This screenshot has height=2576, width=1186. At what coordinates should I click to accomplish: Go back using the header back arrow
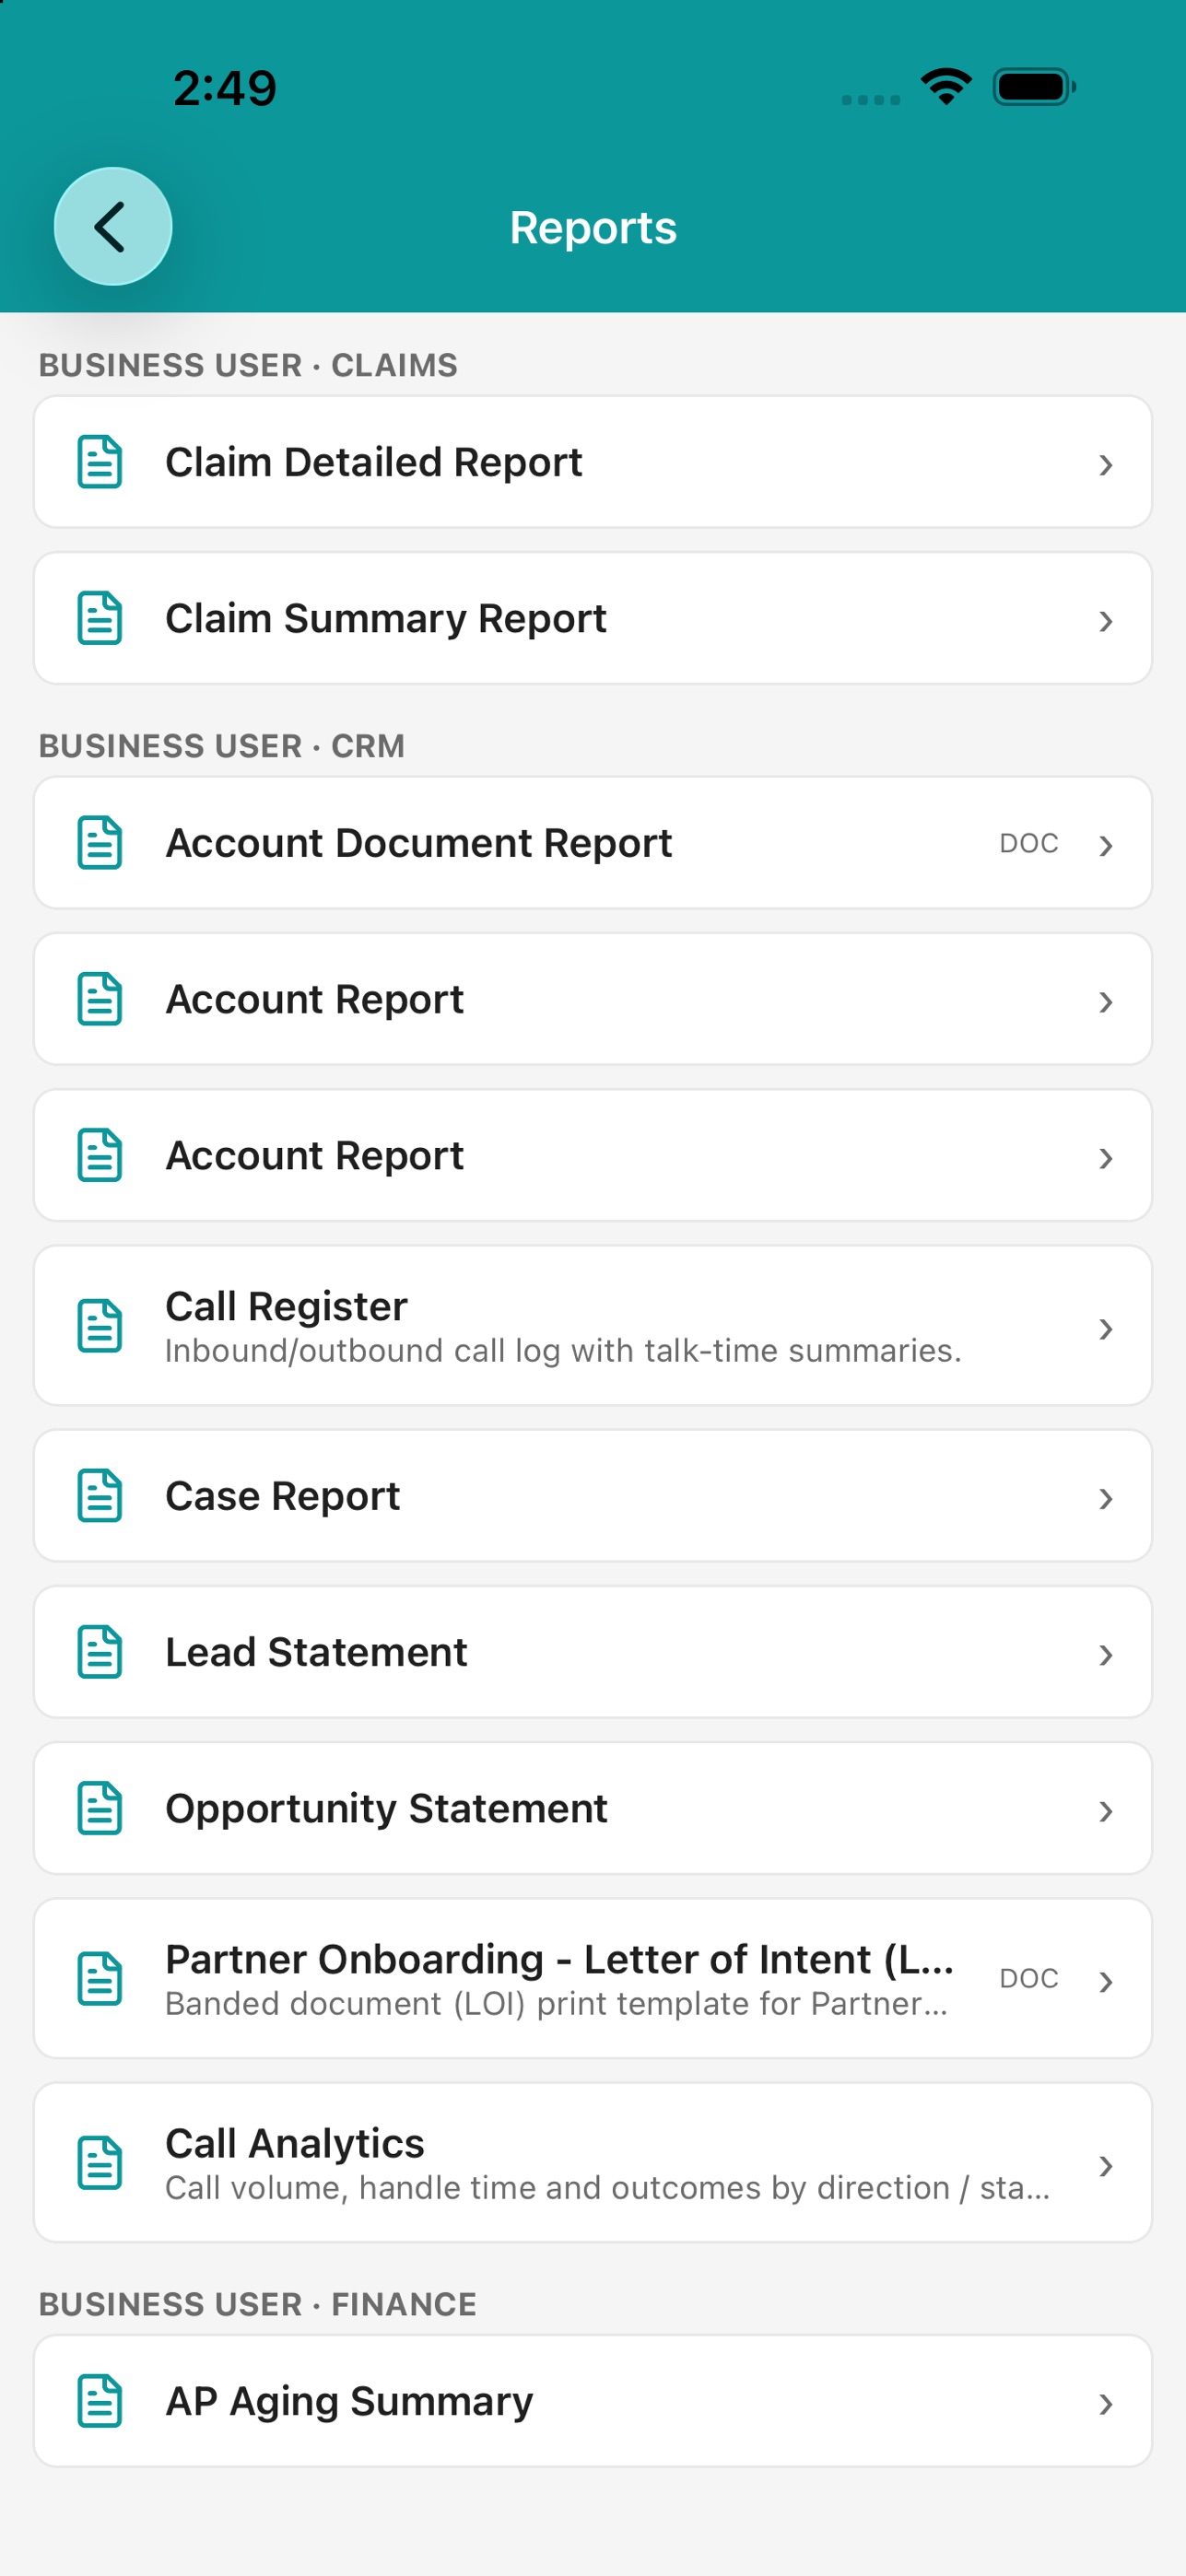112,226
